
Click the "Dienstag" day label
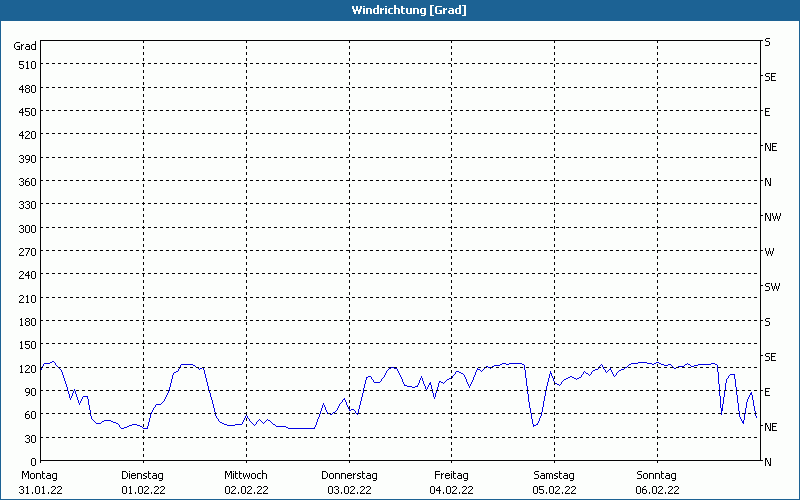pyautogui.click(x=142, y=475)
